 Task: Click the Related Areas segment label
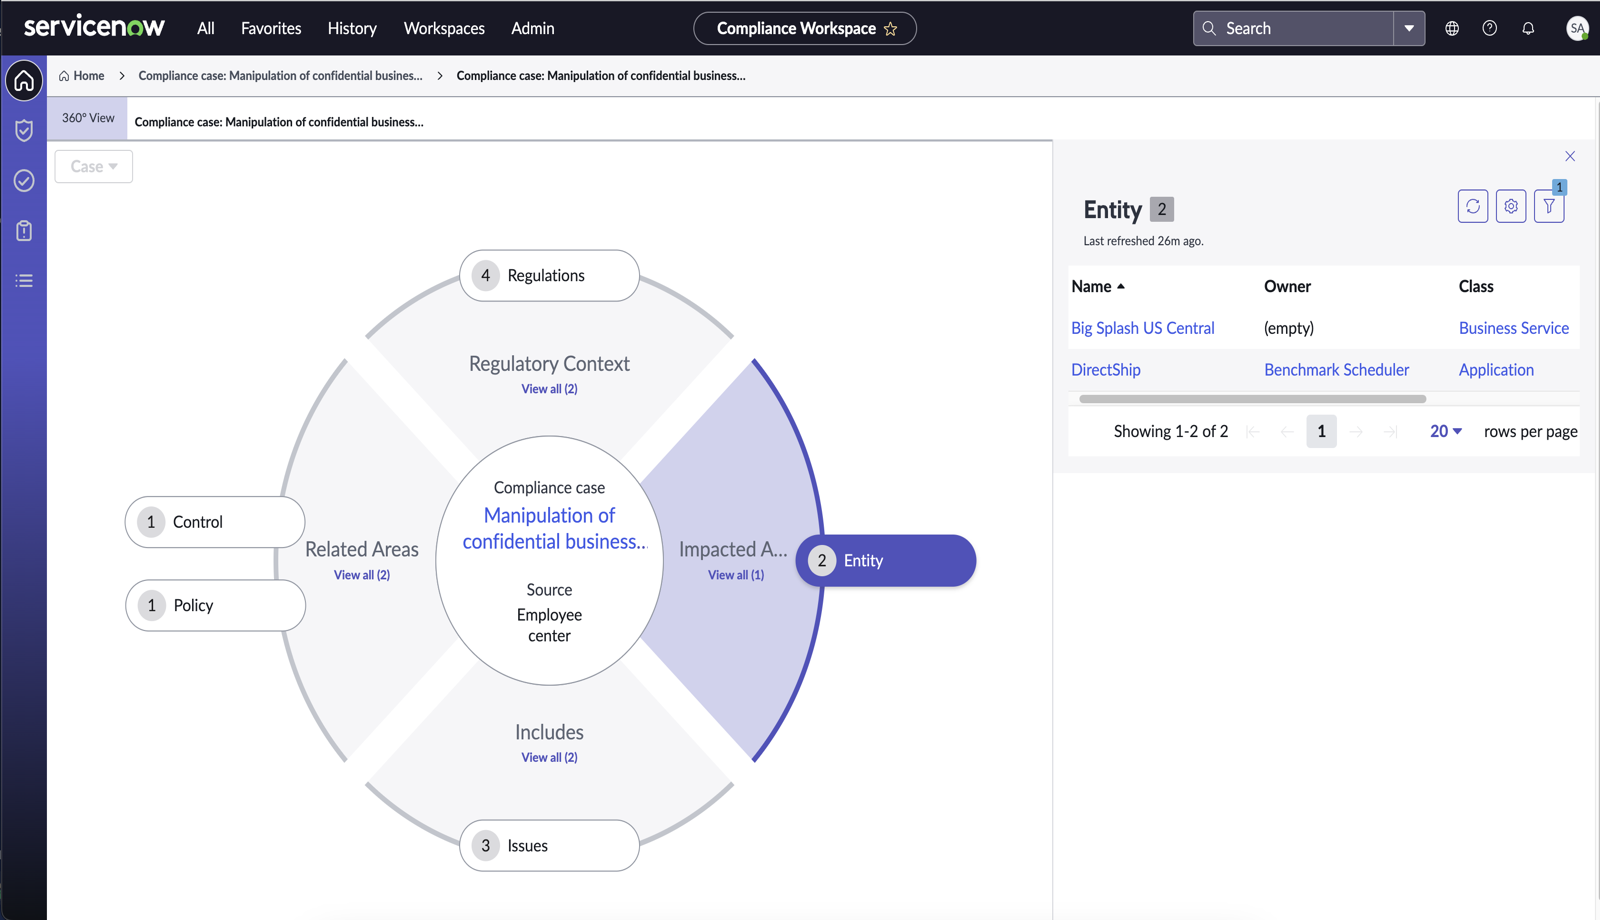(362, 549)
